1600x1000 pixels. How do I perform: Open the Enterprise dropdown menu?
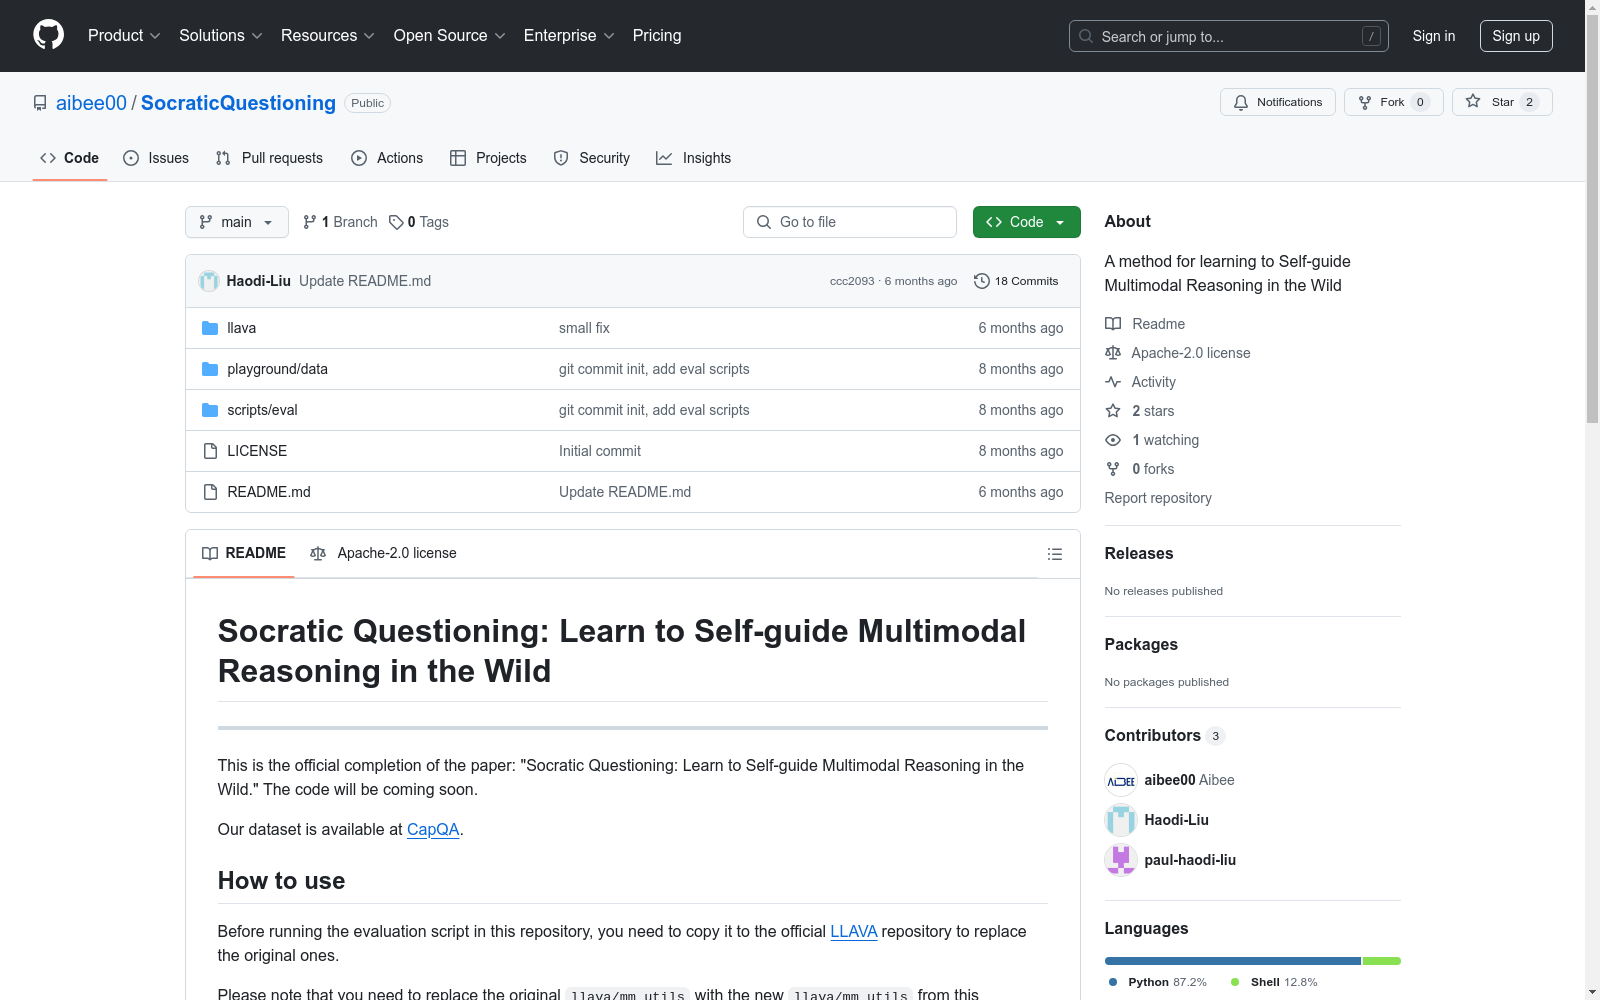pos(569,36)
